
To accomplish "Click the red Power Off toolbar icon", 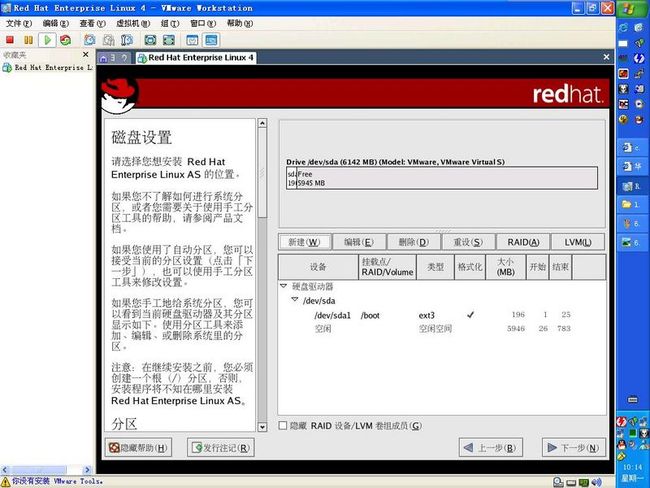I will click(10, 40).
